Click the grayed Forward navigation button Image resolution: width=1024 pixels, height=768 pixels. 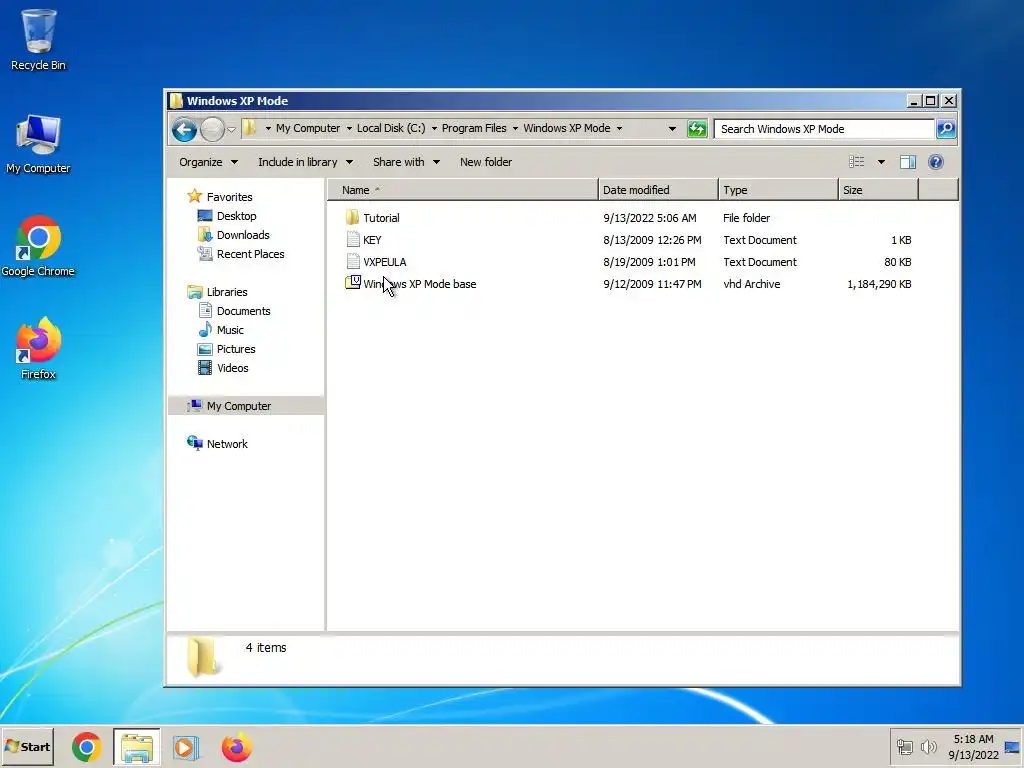212,129
